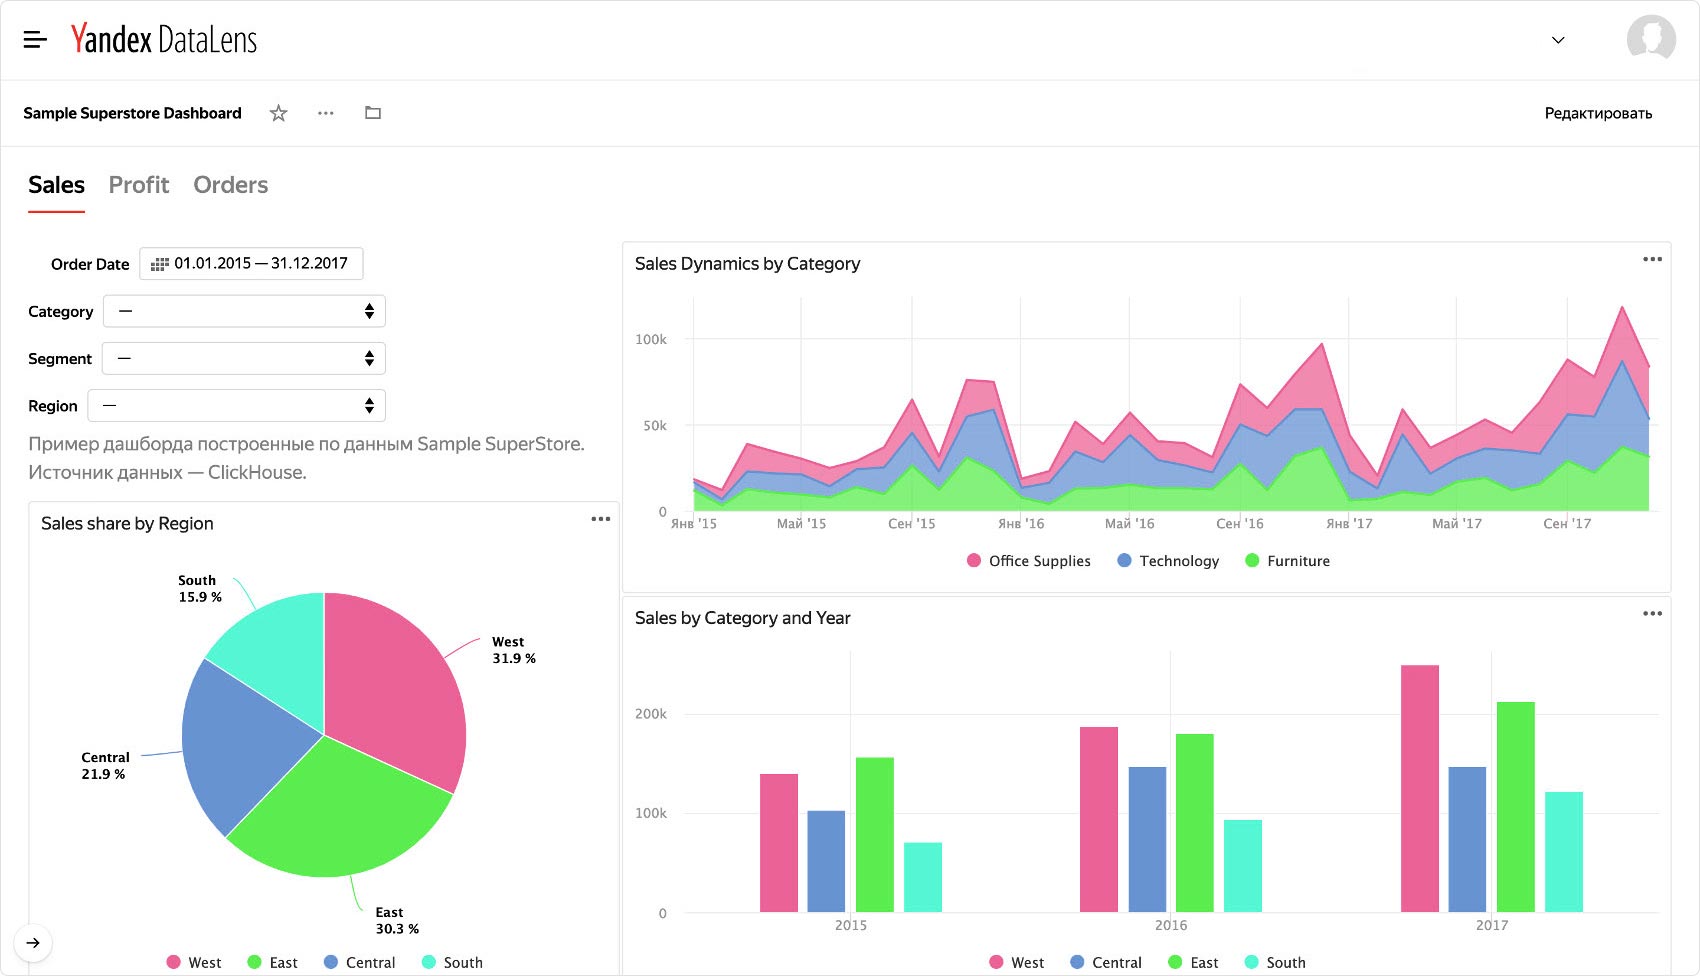Screen dimensions: 1700x976
Task: Click the 2016 axis label in bar chart
Action: point(1171,925)
